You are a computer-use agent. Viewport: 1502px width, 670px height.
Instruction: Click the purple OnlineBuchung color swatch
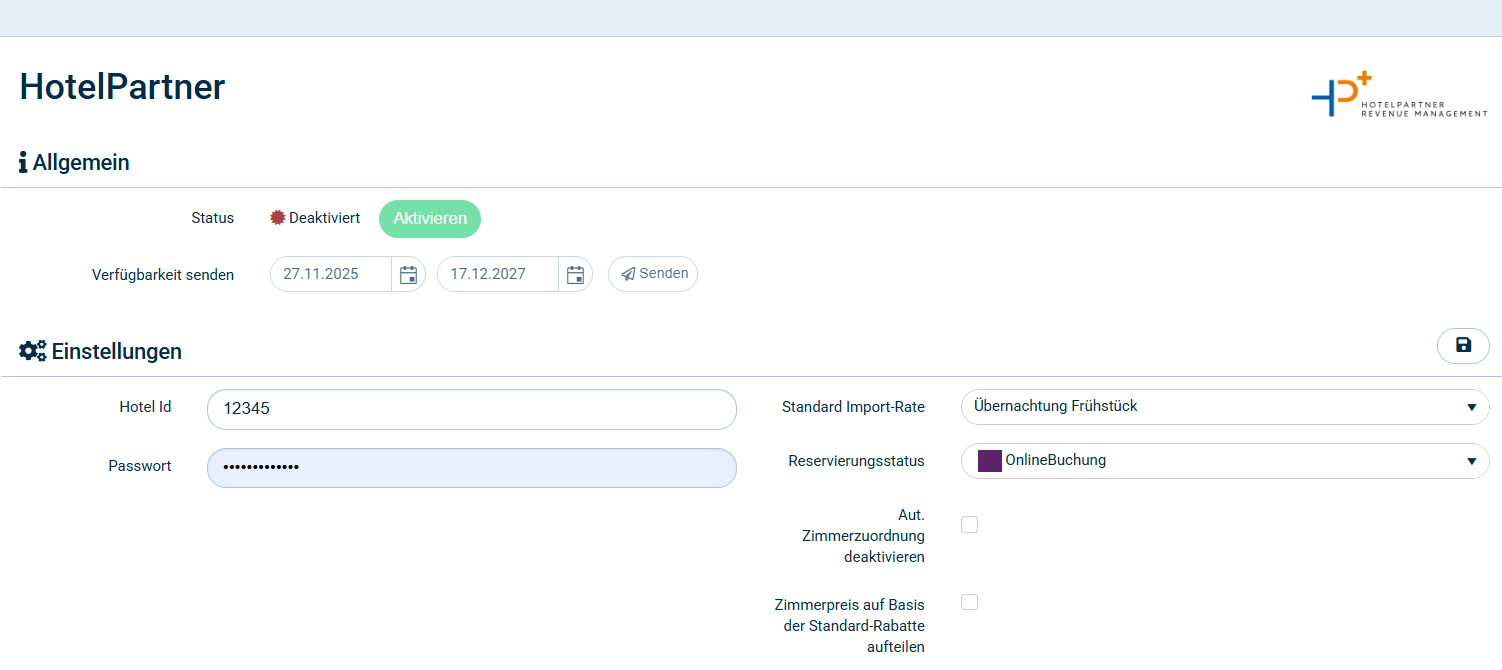tap(990, 461)
